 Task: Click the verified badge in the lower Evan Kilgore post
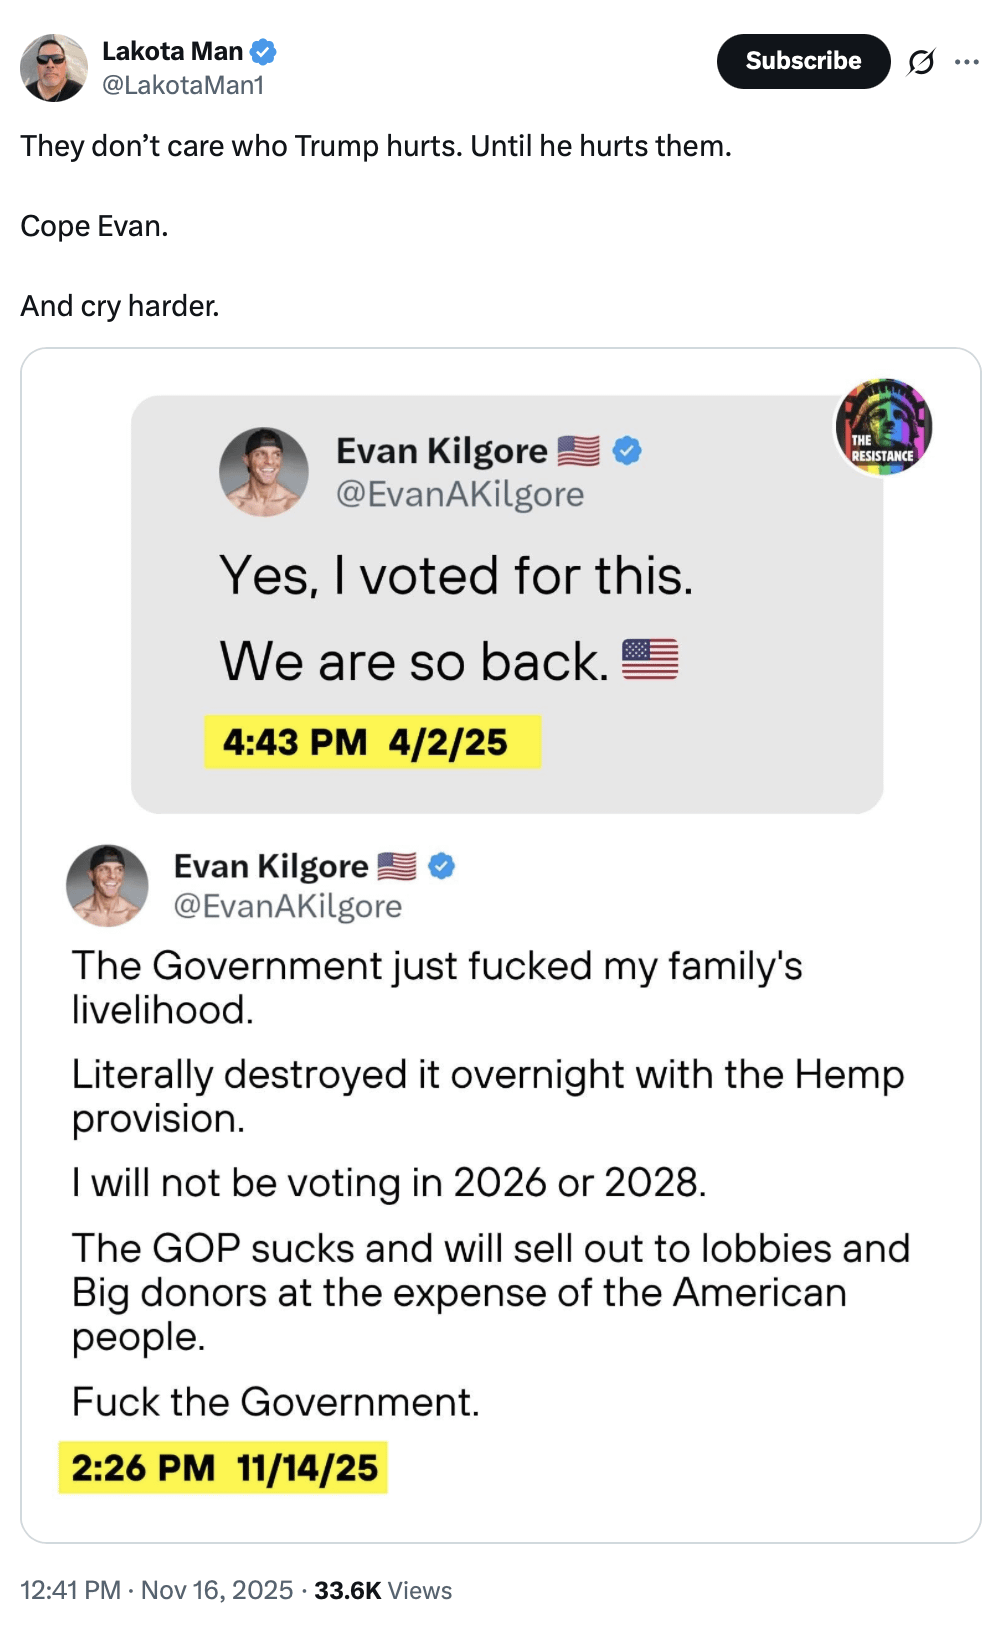pos(442,866)
